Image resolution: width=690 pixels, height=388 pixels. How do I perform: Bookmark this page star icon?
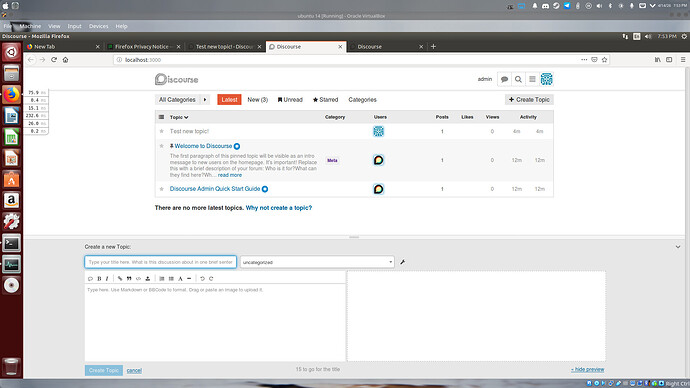(x=604, y=60)
